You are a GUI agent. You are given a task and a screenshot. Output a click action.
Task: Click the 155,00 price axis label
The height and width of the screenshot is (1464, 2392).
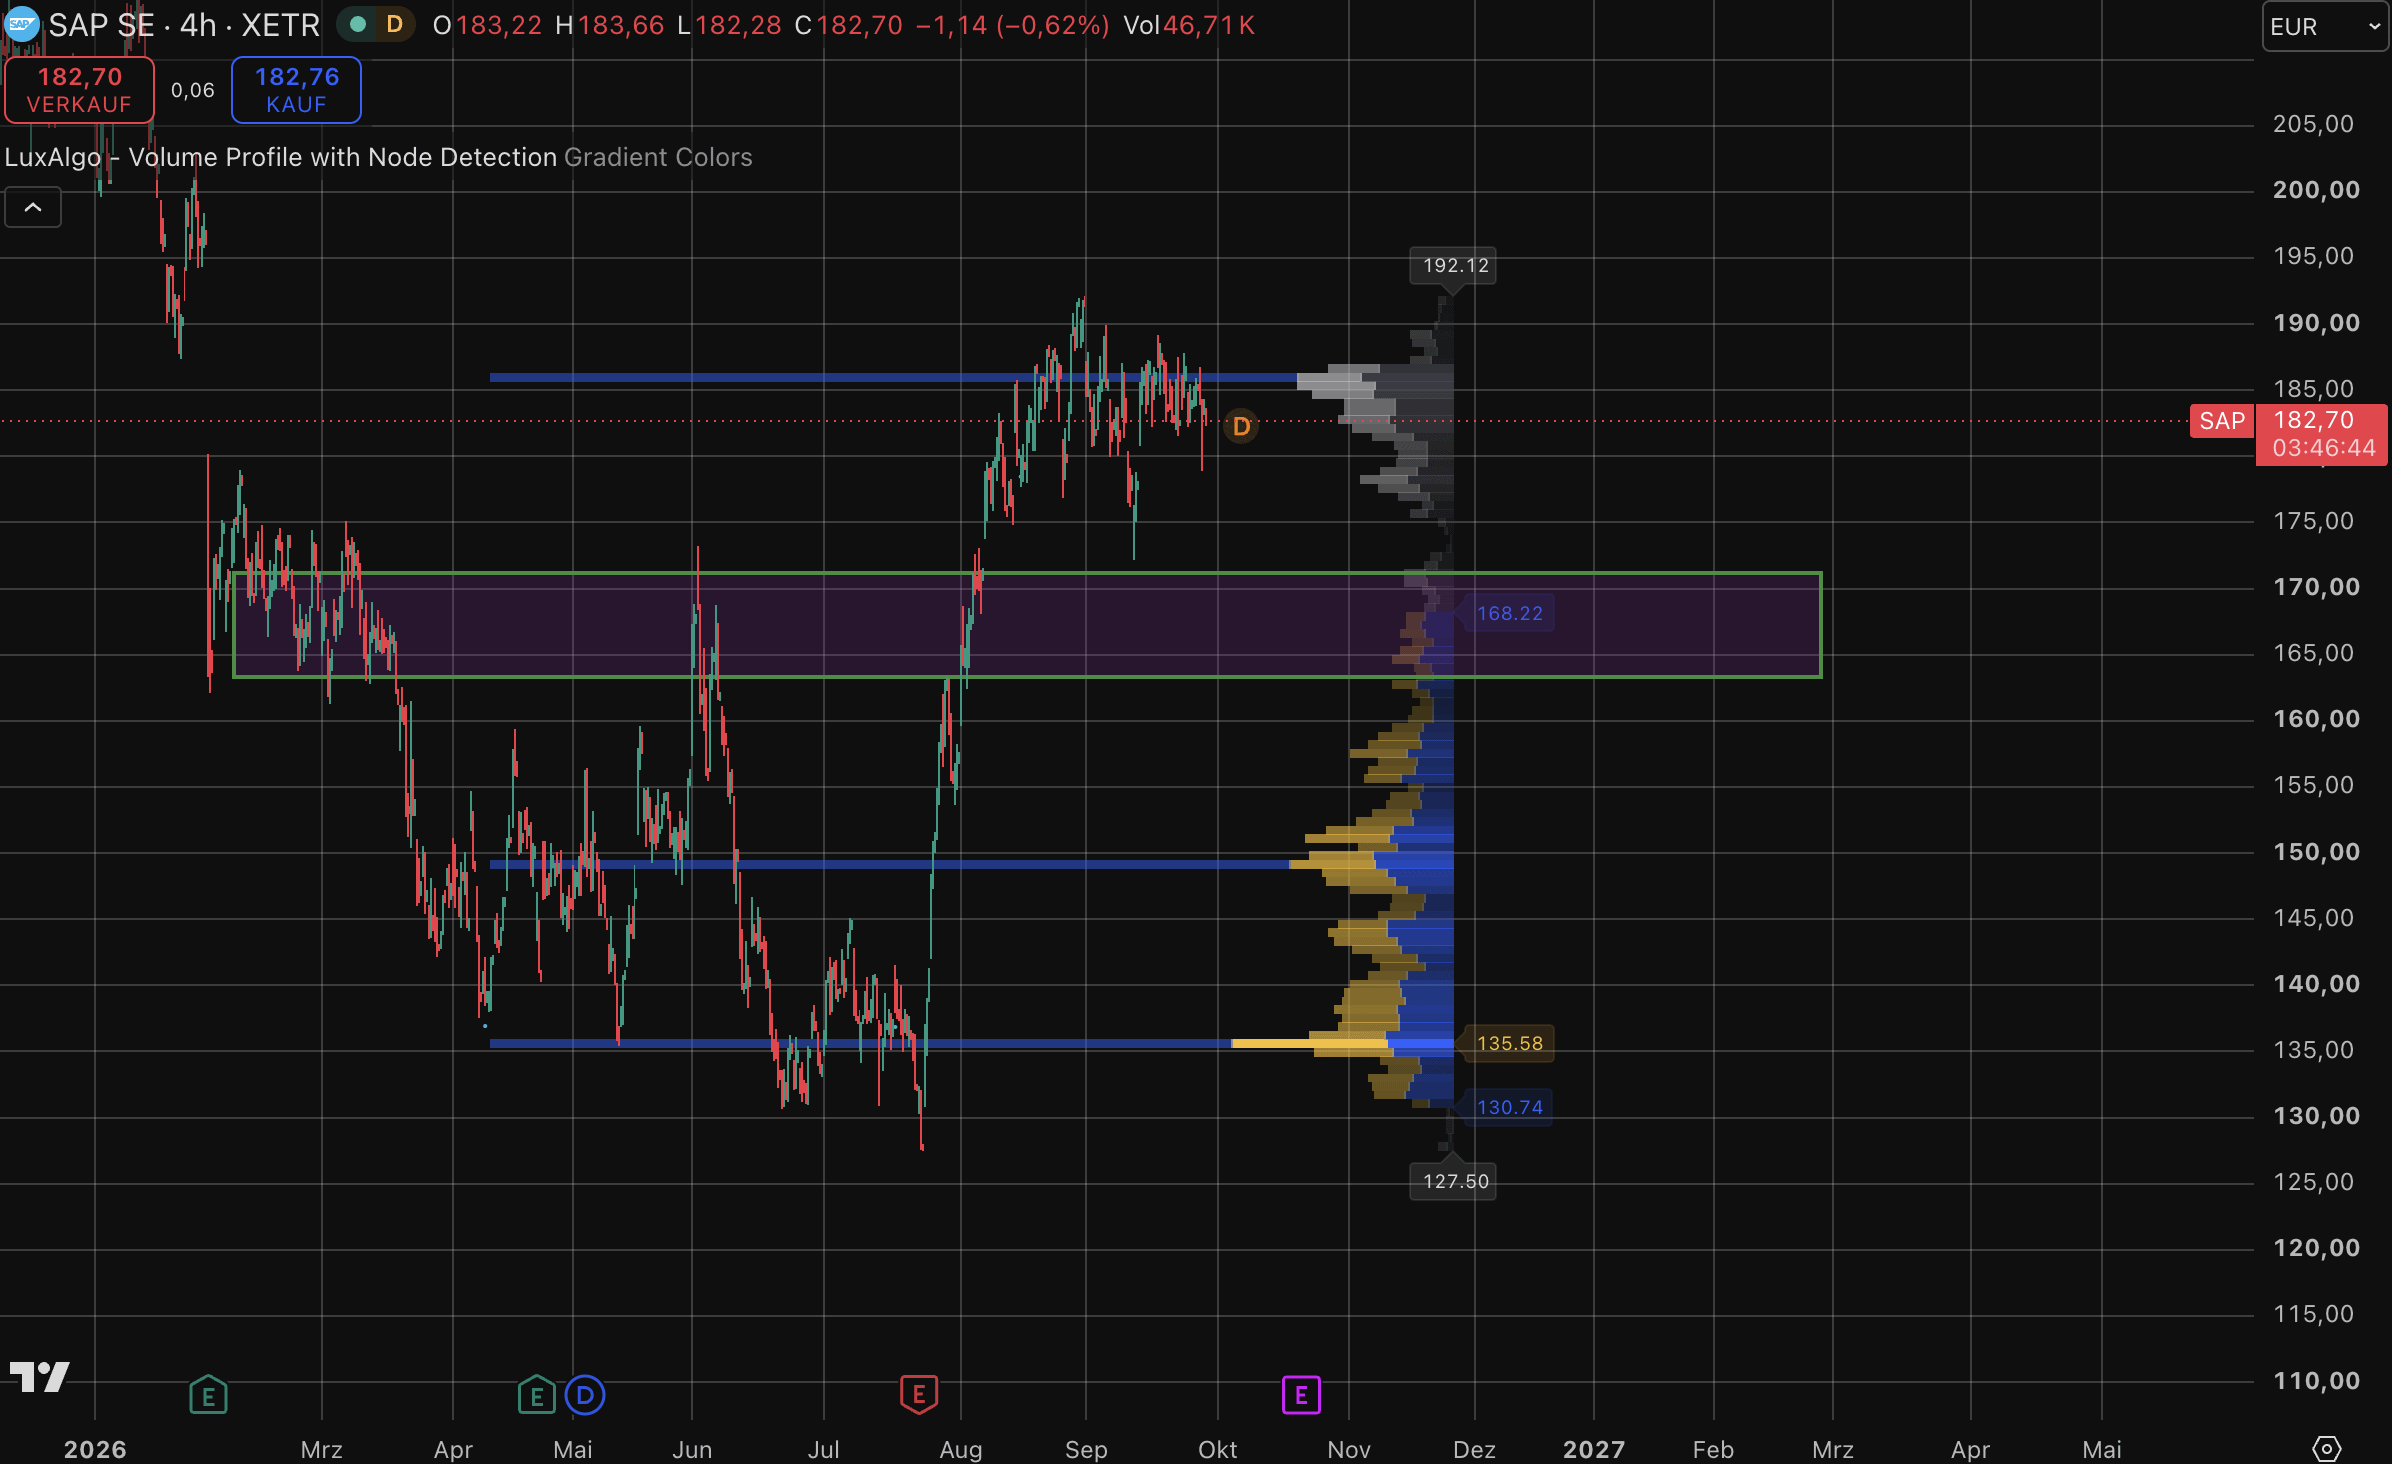(2313, 785)
